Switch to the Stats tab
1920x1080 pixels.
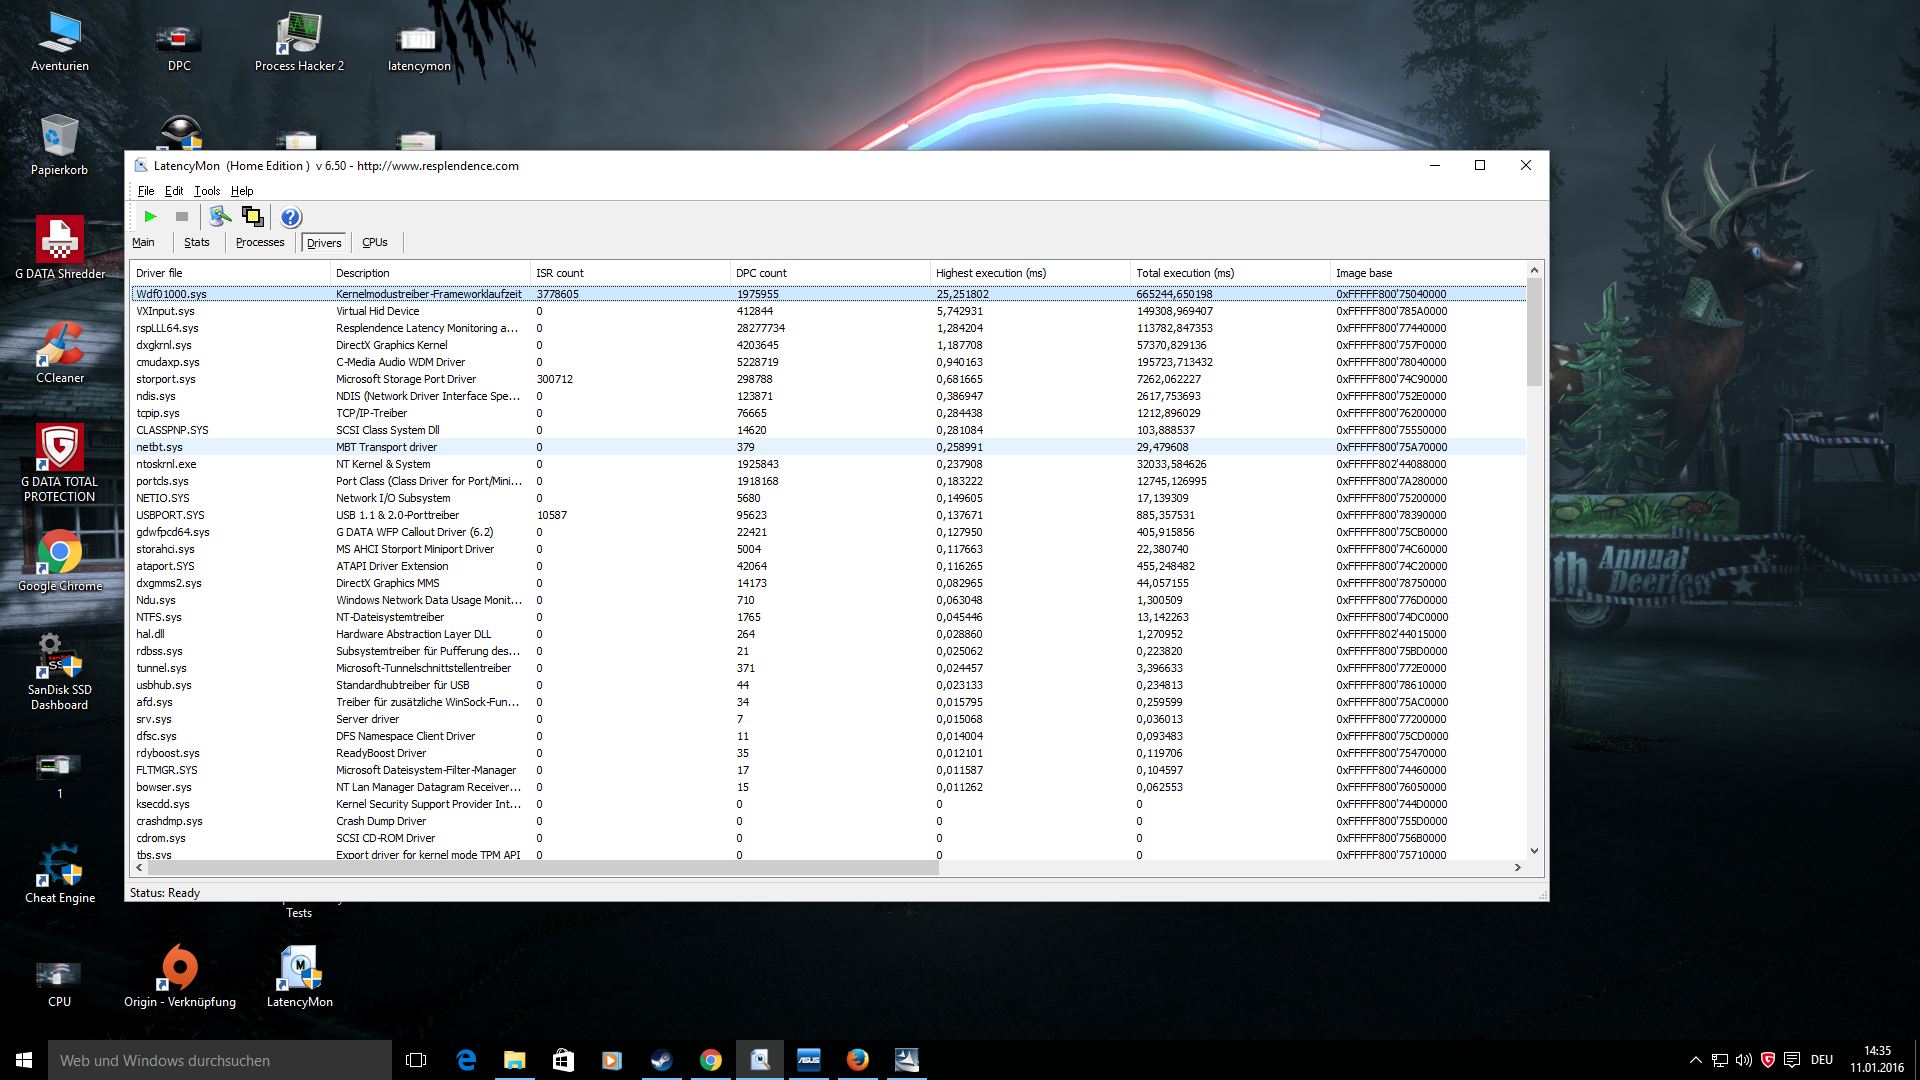tap(197, 243)
